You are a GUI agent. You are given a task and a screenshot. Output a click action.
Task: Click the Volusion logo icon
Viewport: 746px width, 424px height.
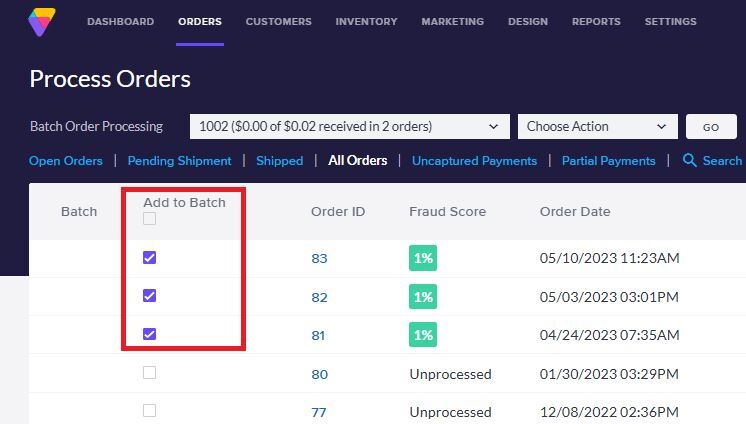[42, 22]
